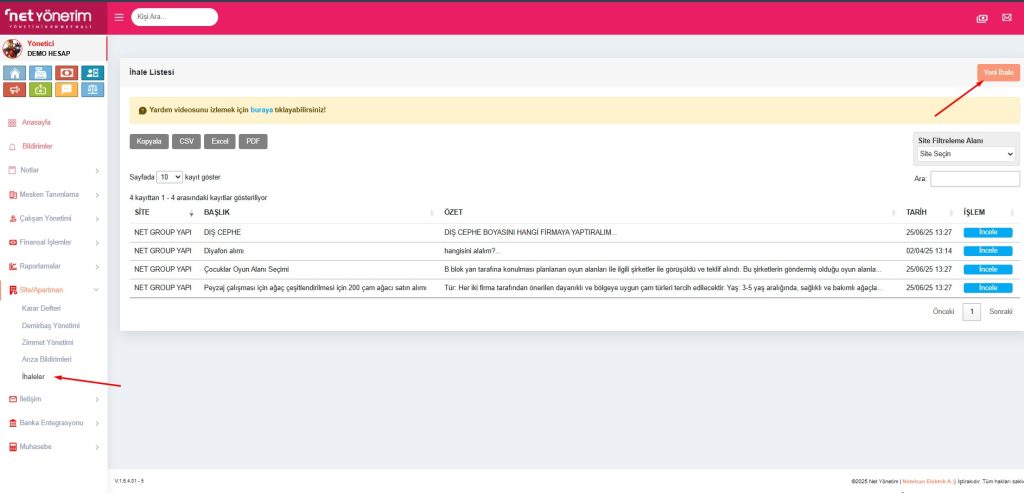Open the envelope messages icon in header
The height and width of the screenshot is (493, 1024).
(x=1006, y=18)
